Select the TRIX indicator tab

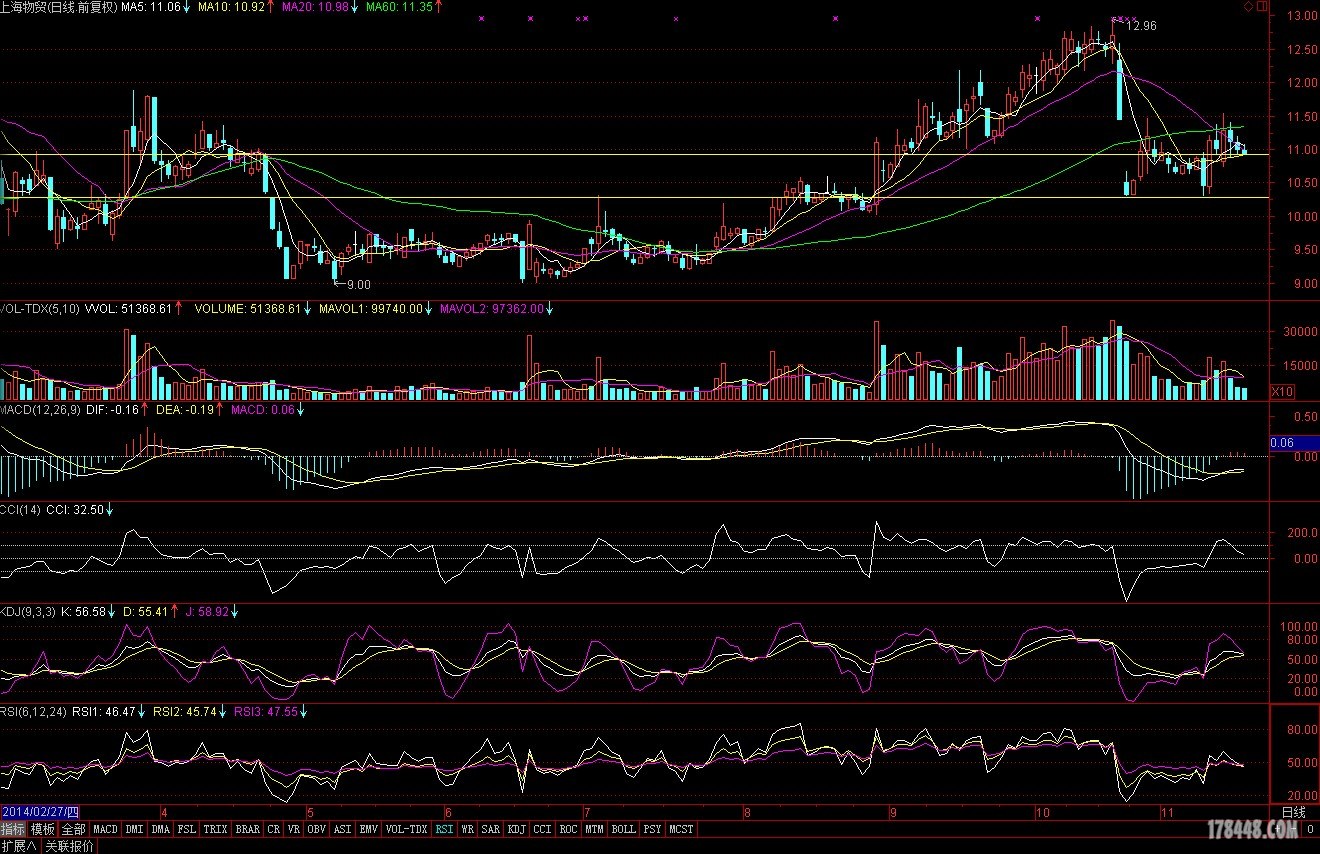click(215, 829)
